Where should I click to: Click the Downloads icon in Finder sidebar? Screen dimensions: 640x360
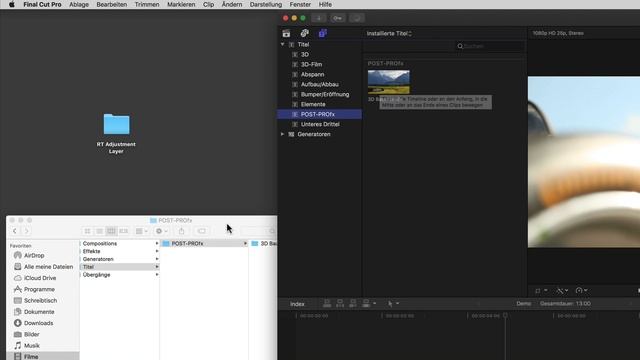pos(18,323)
